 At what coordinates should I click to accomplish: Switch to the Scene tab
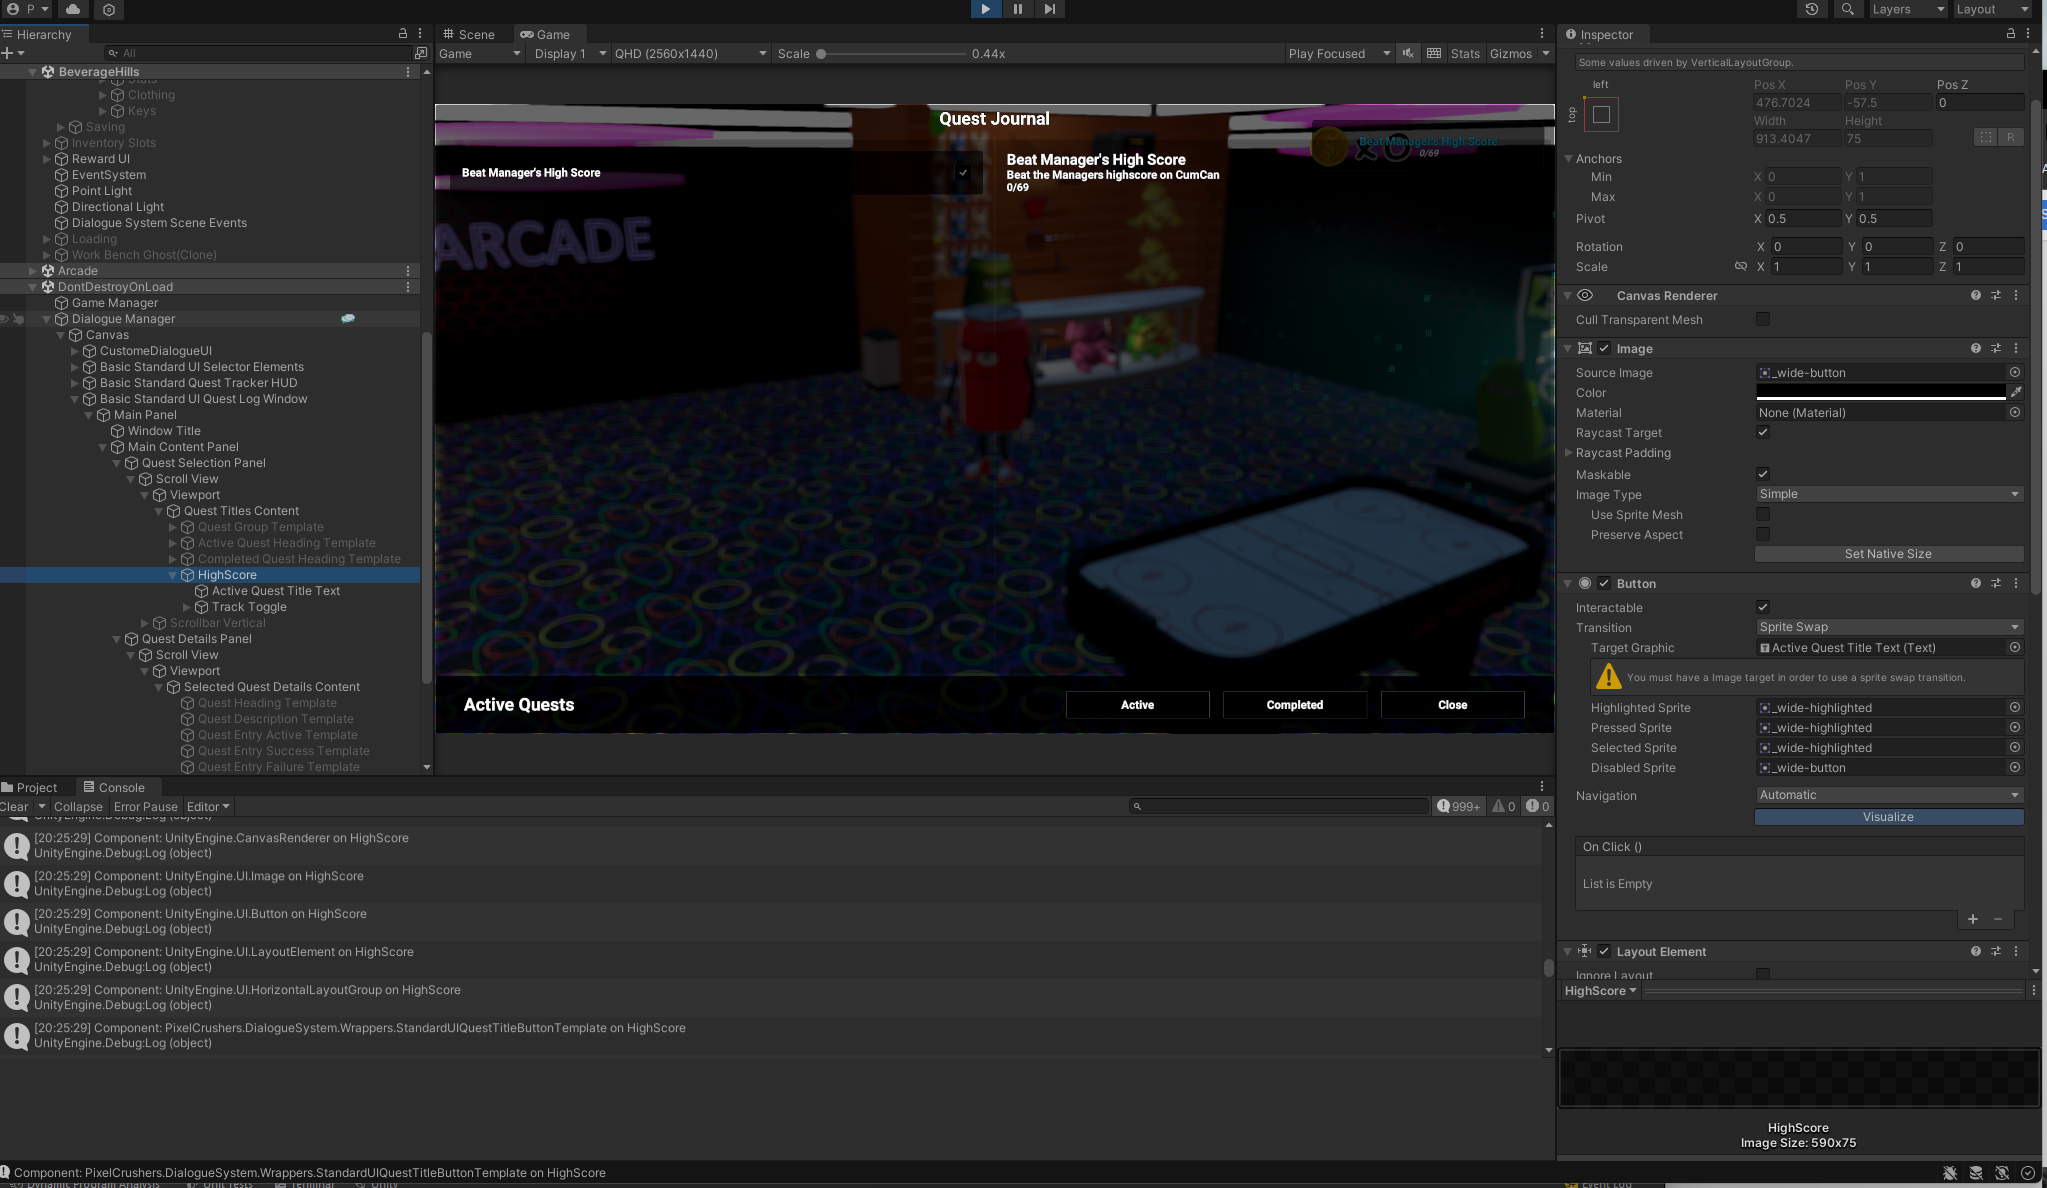469,34
